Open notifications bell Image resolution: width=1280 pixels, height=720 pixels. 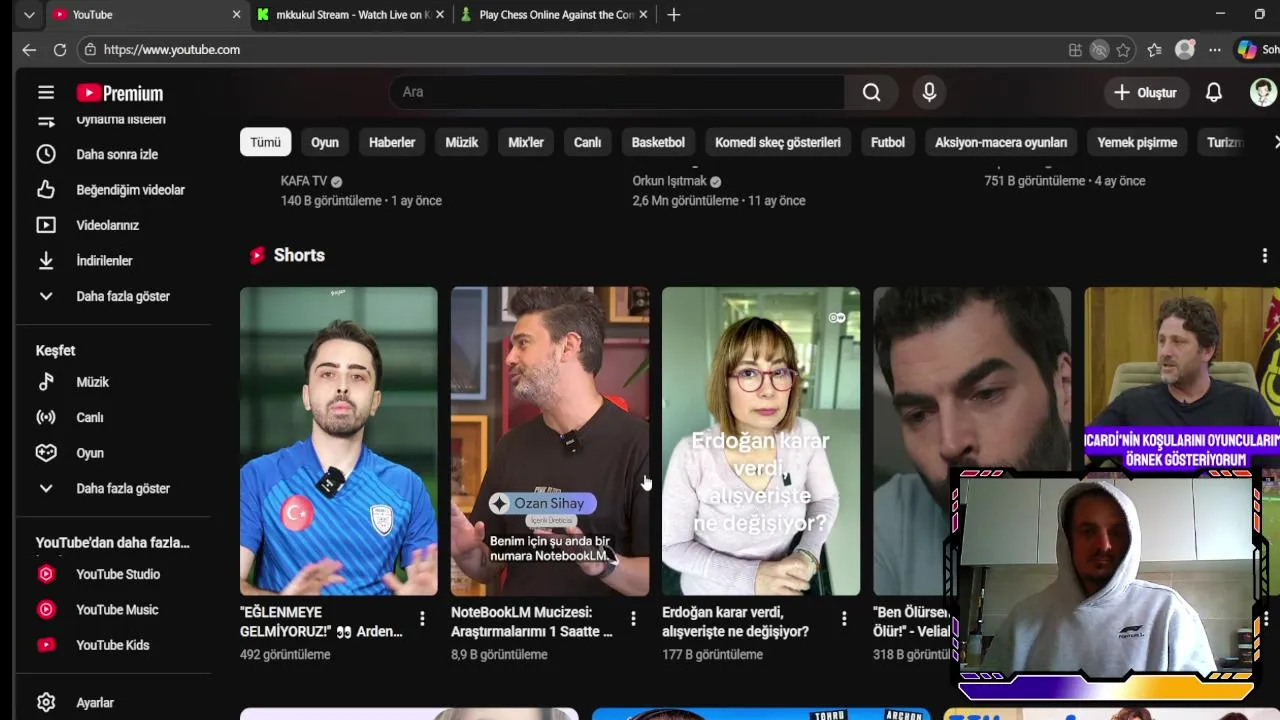point(1213,92)
